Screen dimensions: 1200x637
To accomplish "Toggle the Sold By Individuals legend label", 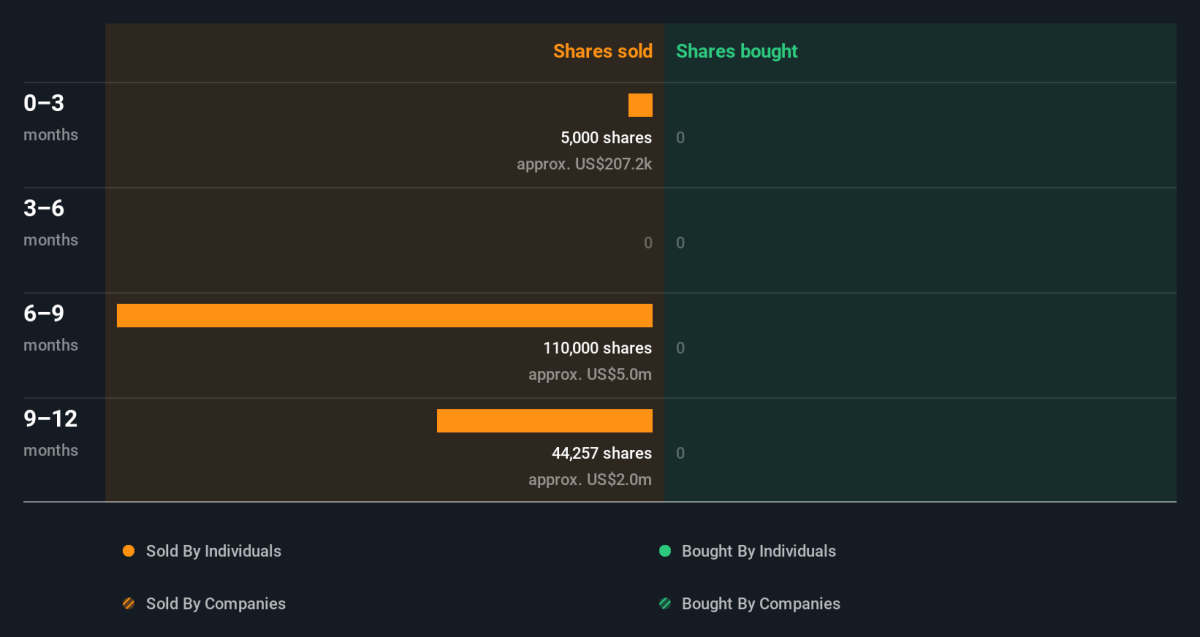I will tap(214, 551).
